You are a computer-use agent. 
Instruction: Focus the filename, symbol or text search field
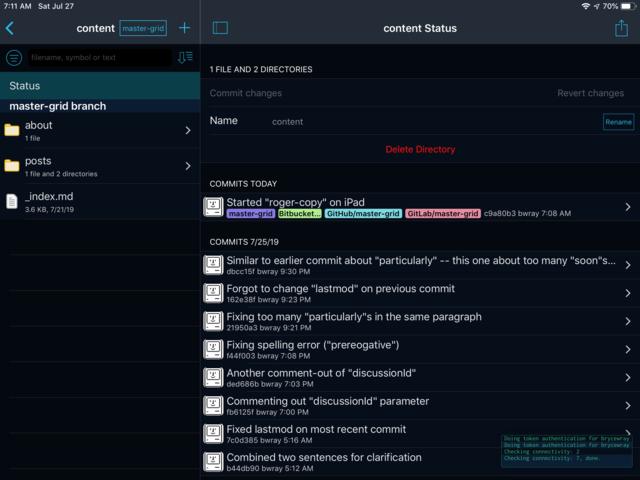99,58
